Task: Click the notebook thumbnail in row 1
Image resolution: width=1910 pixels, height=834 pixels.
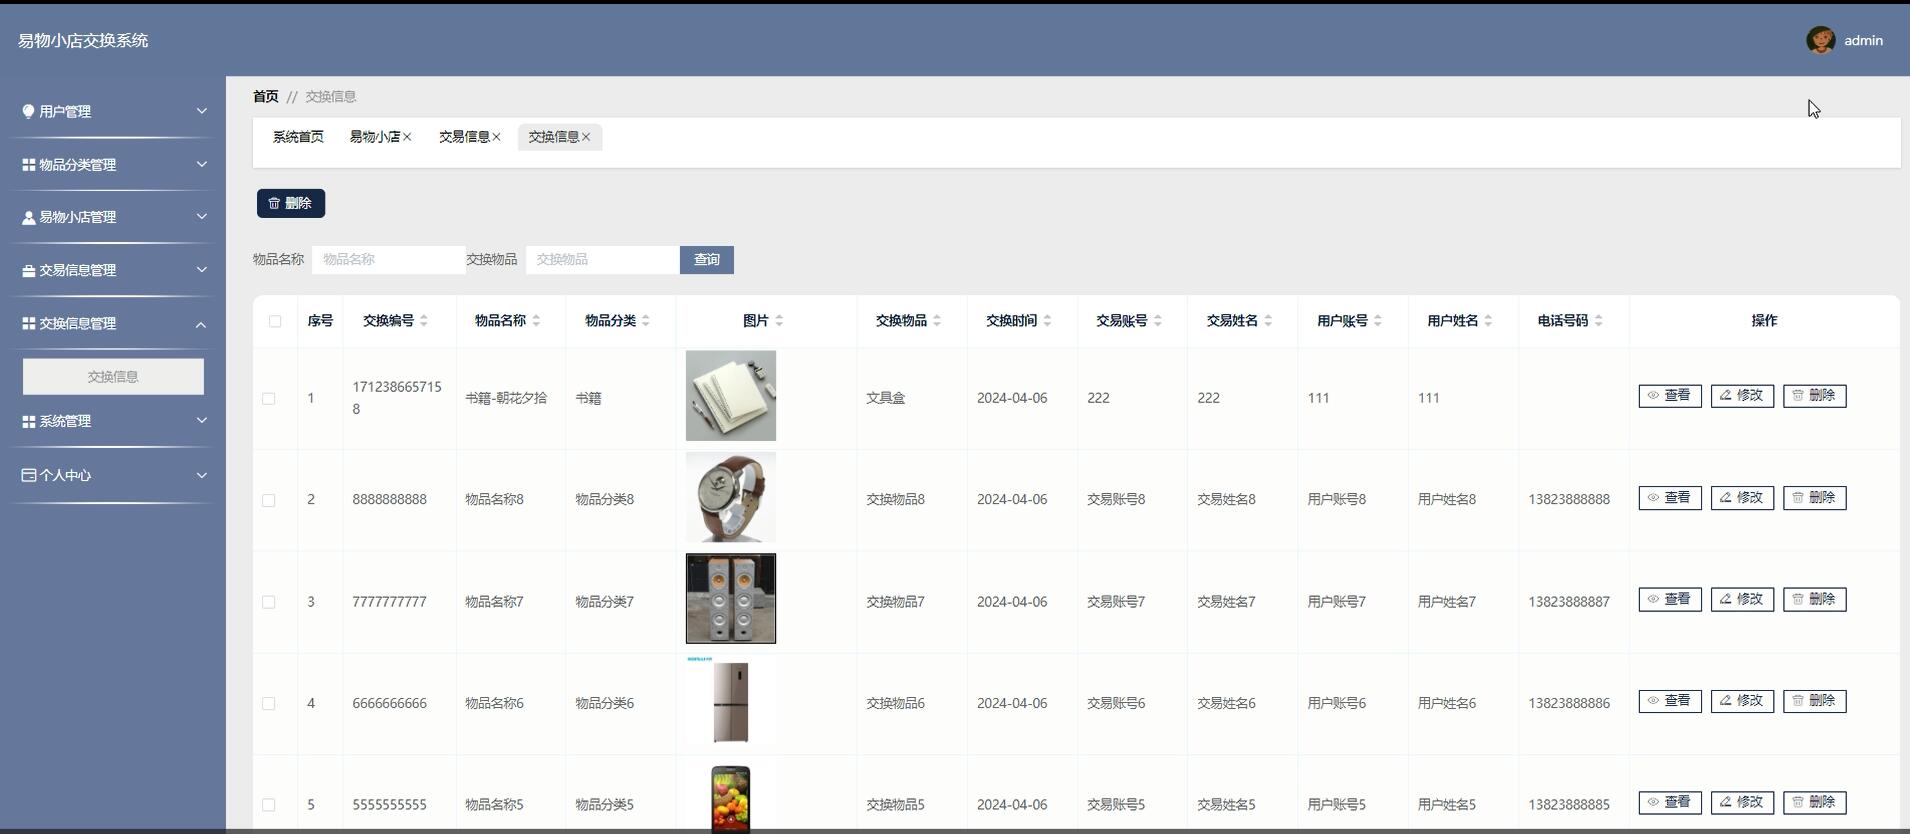Action: [x=731, y=396]
